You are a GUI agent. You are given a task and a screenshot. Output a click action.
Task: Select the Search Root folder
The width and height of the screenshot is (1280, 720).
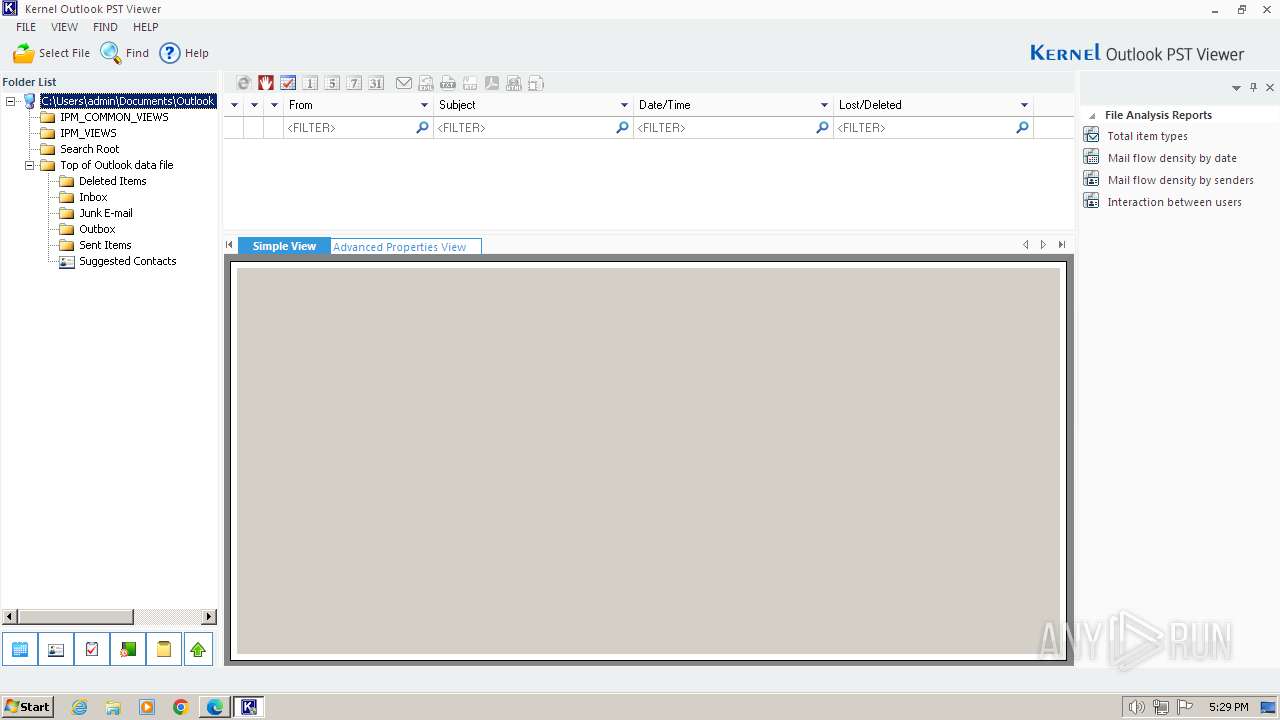(x=89, y=149)
